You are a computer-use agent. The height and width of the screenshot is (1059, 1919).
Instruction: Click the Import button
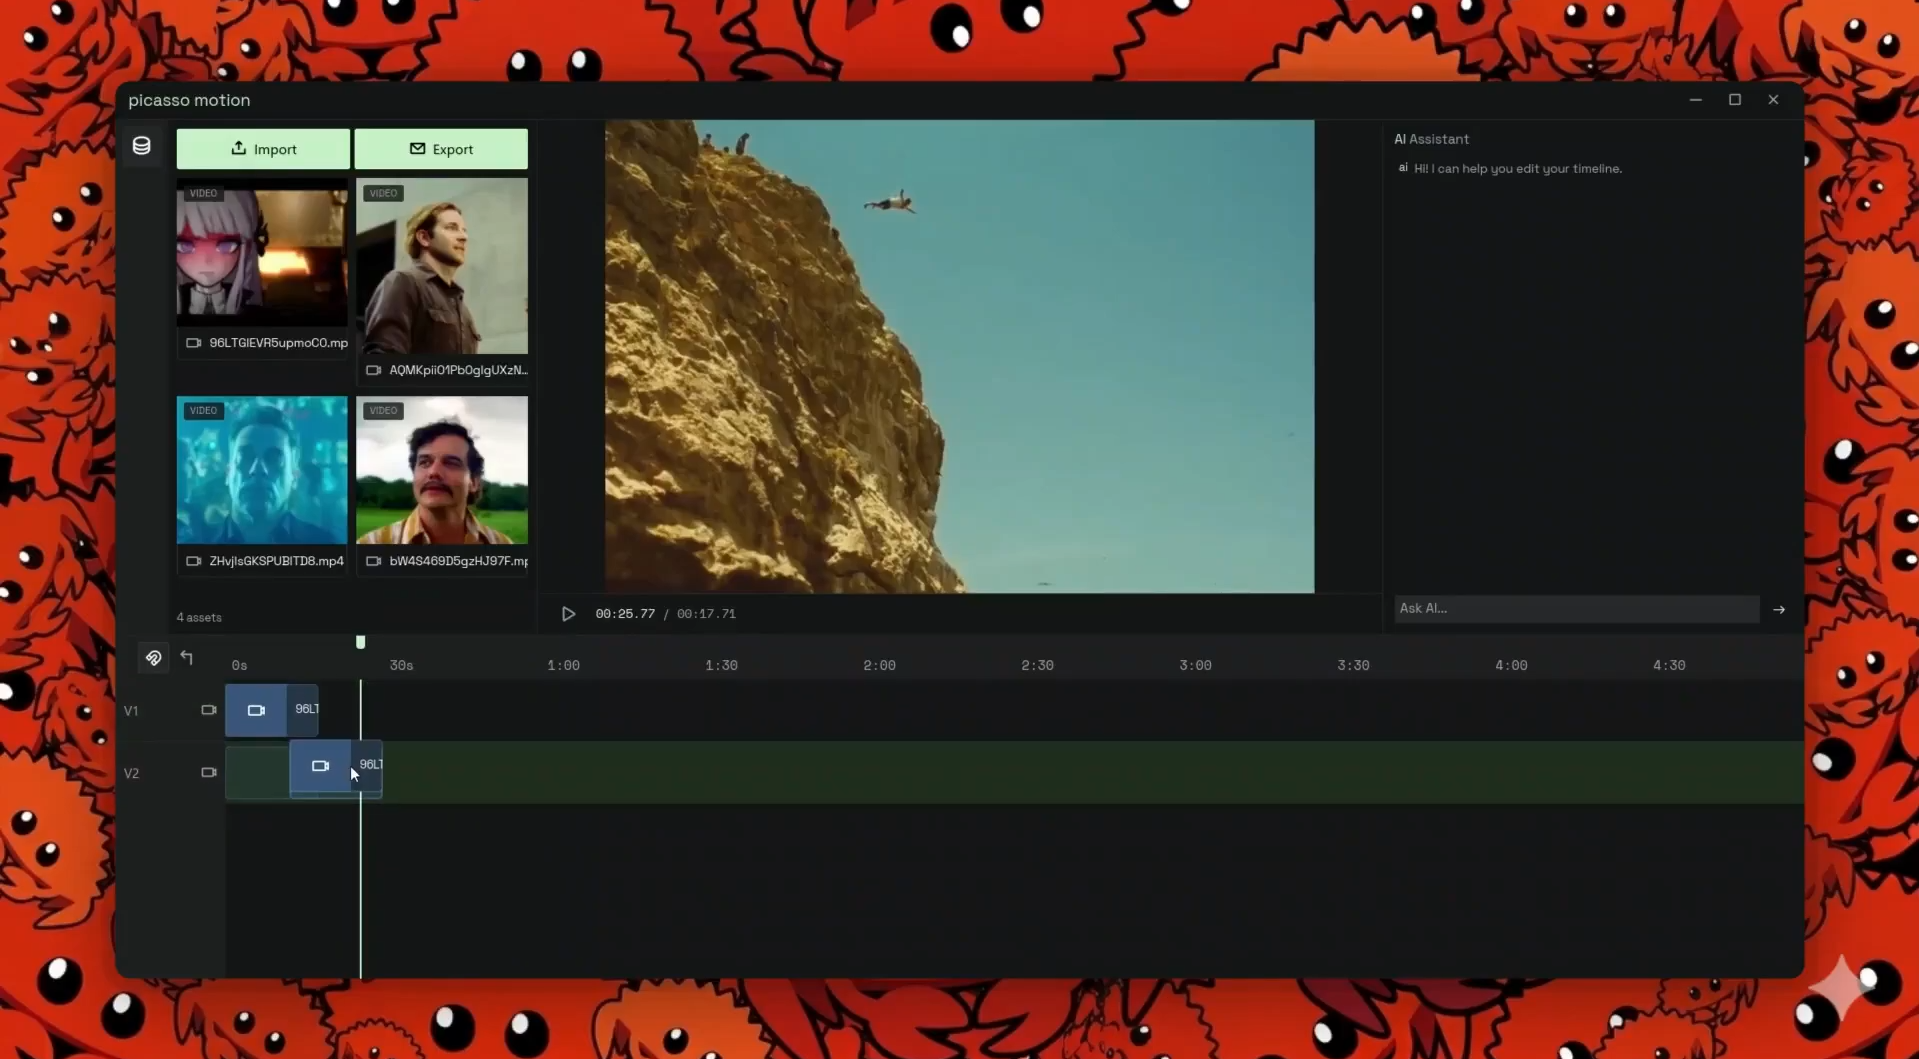(x=263, y=149)
